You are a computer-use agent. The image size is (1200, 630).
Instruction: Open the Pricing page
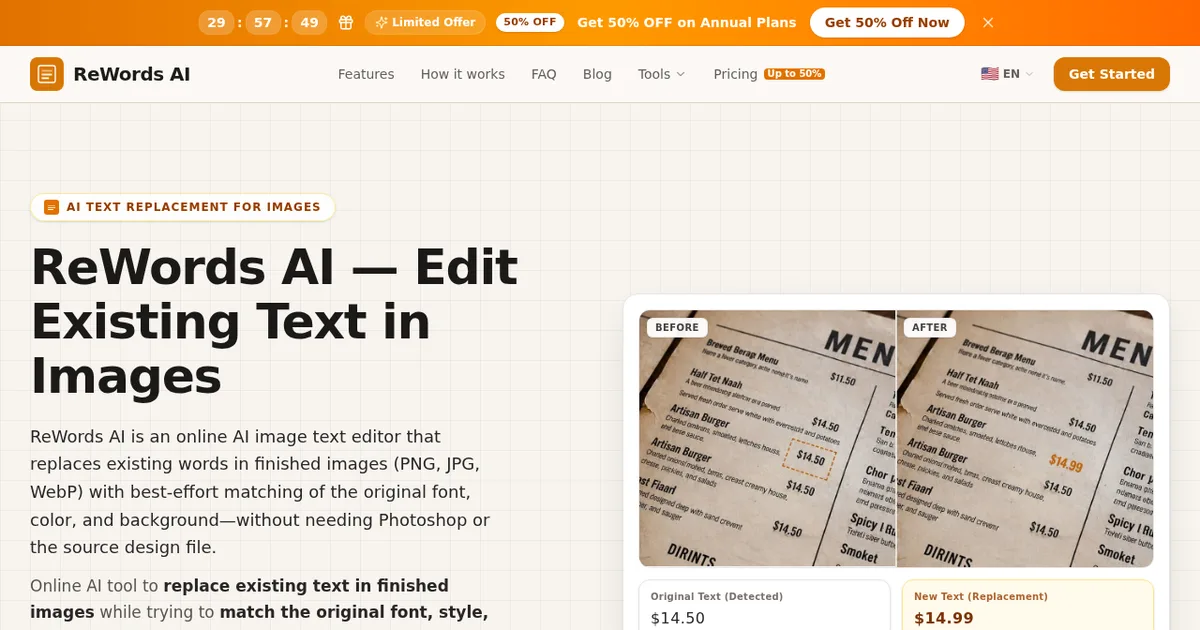(x=735, y=74)
